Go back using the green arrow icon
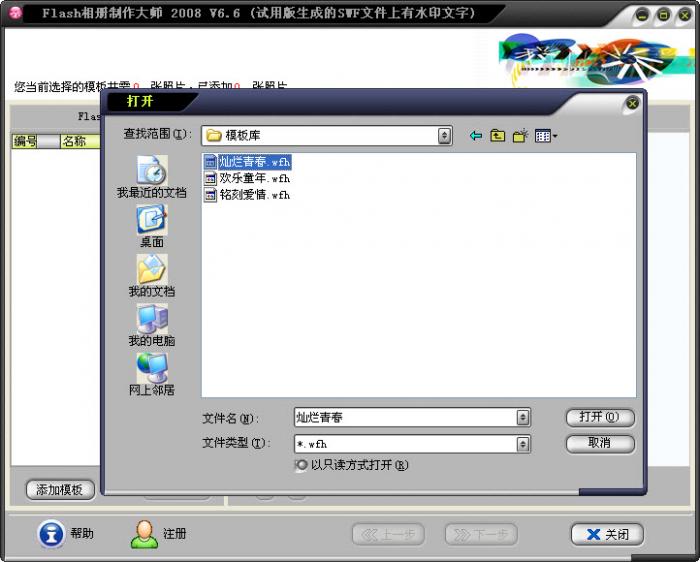The image size is (700, 562). 476,136
